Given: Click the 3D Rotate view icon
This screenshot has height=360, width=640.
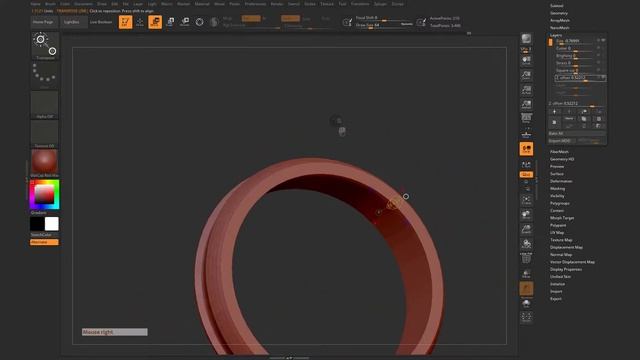Looking at the screenshot, I should tap(526, 244).
